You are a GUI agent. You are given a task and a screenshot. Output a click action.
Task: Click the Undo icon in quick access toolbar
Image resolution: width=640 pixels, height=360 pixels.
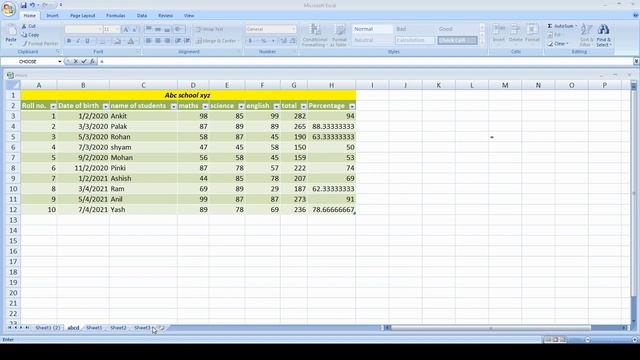coord(33,5)
